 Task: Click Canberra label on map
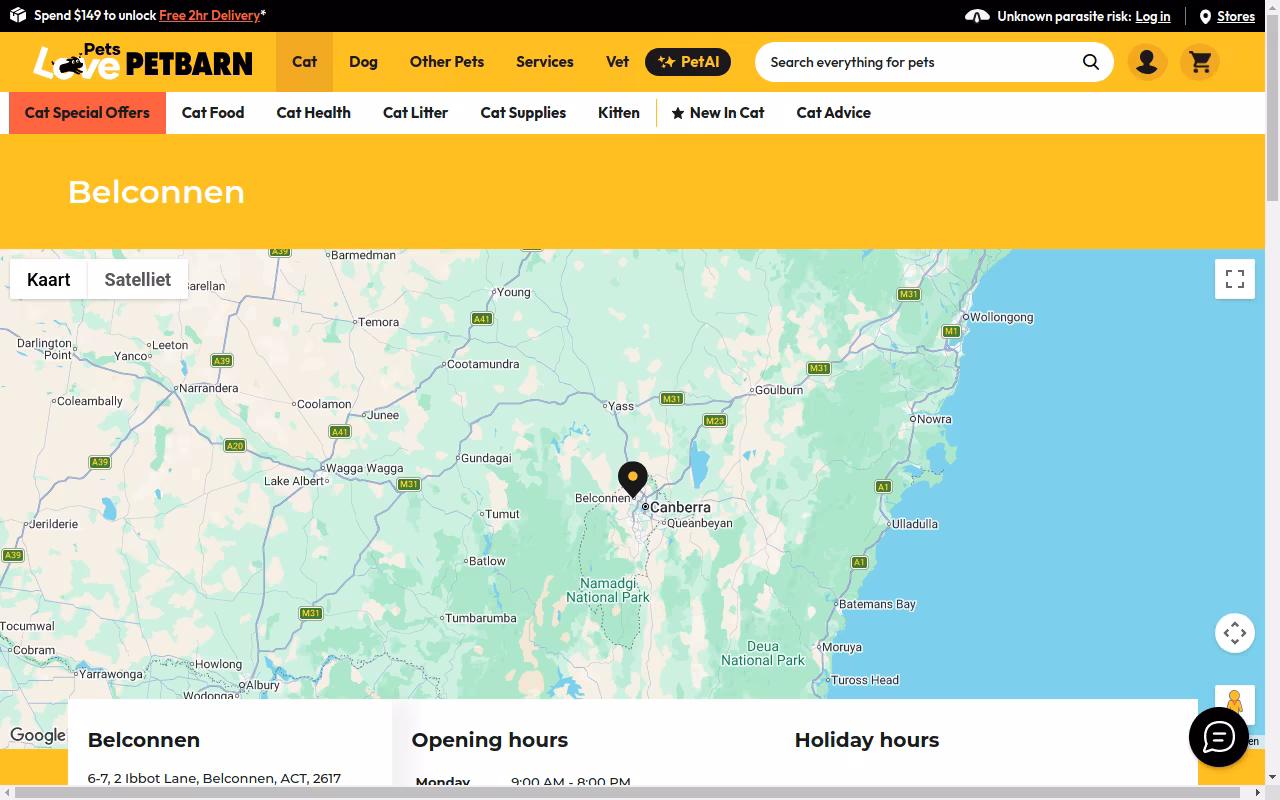[680, 507]
